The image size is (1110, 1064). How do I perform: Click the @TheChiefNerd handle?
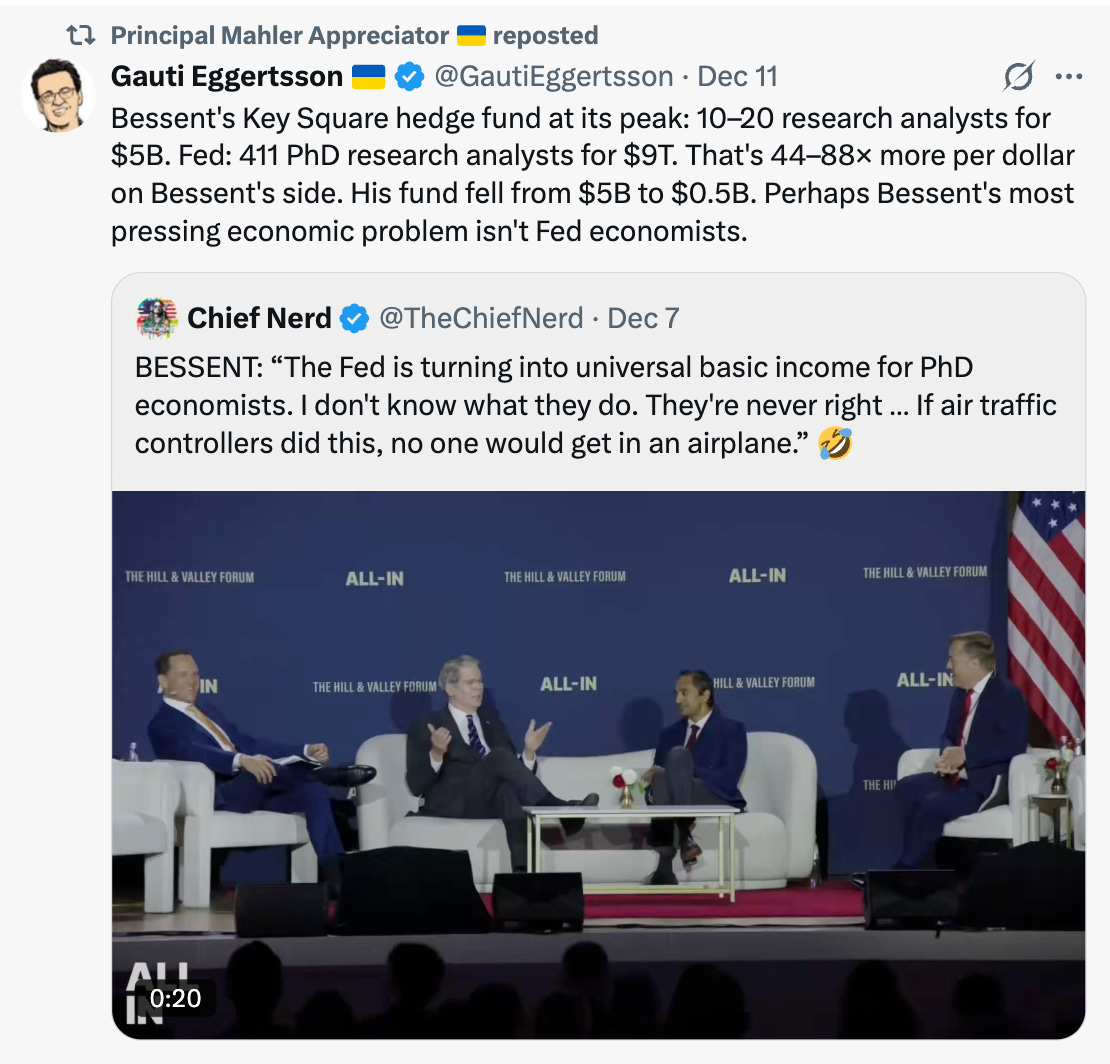click(480, 318)
